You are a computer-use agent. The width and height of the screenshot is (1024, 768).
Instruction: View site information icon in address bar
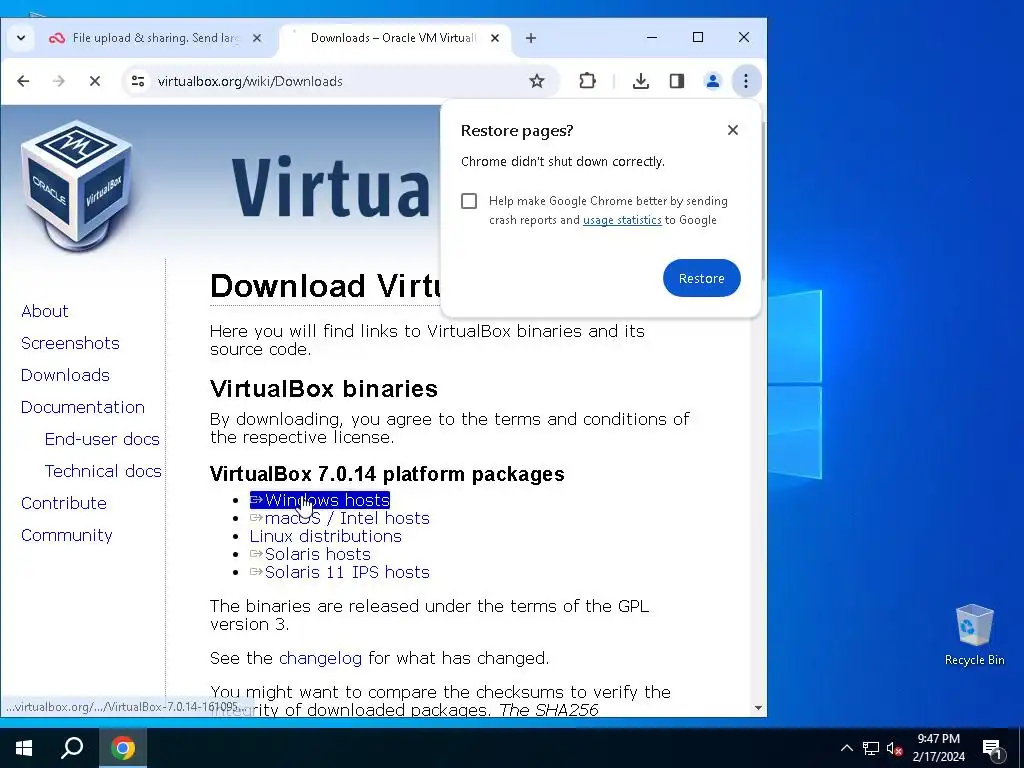pos(138,81)
